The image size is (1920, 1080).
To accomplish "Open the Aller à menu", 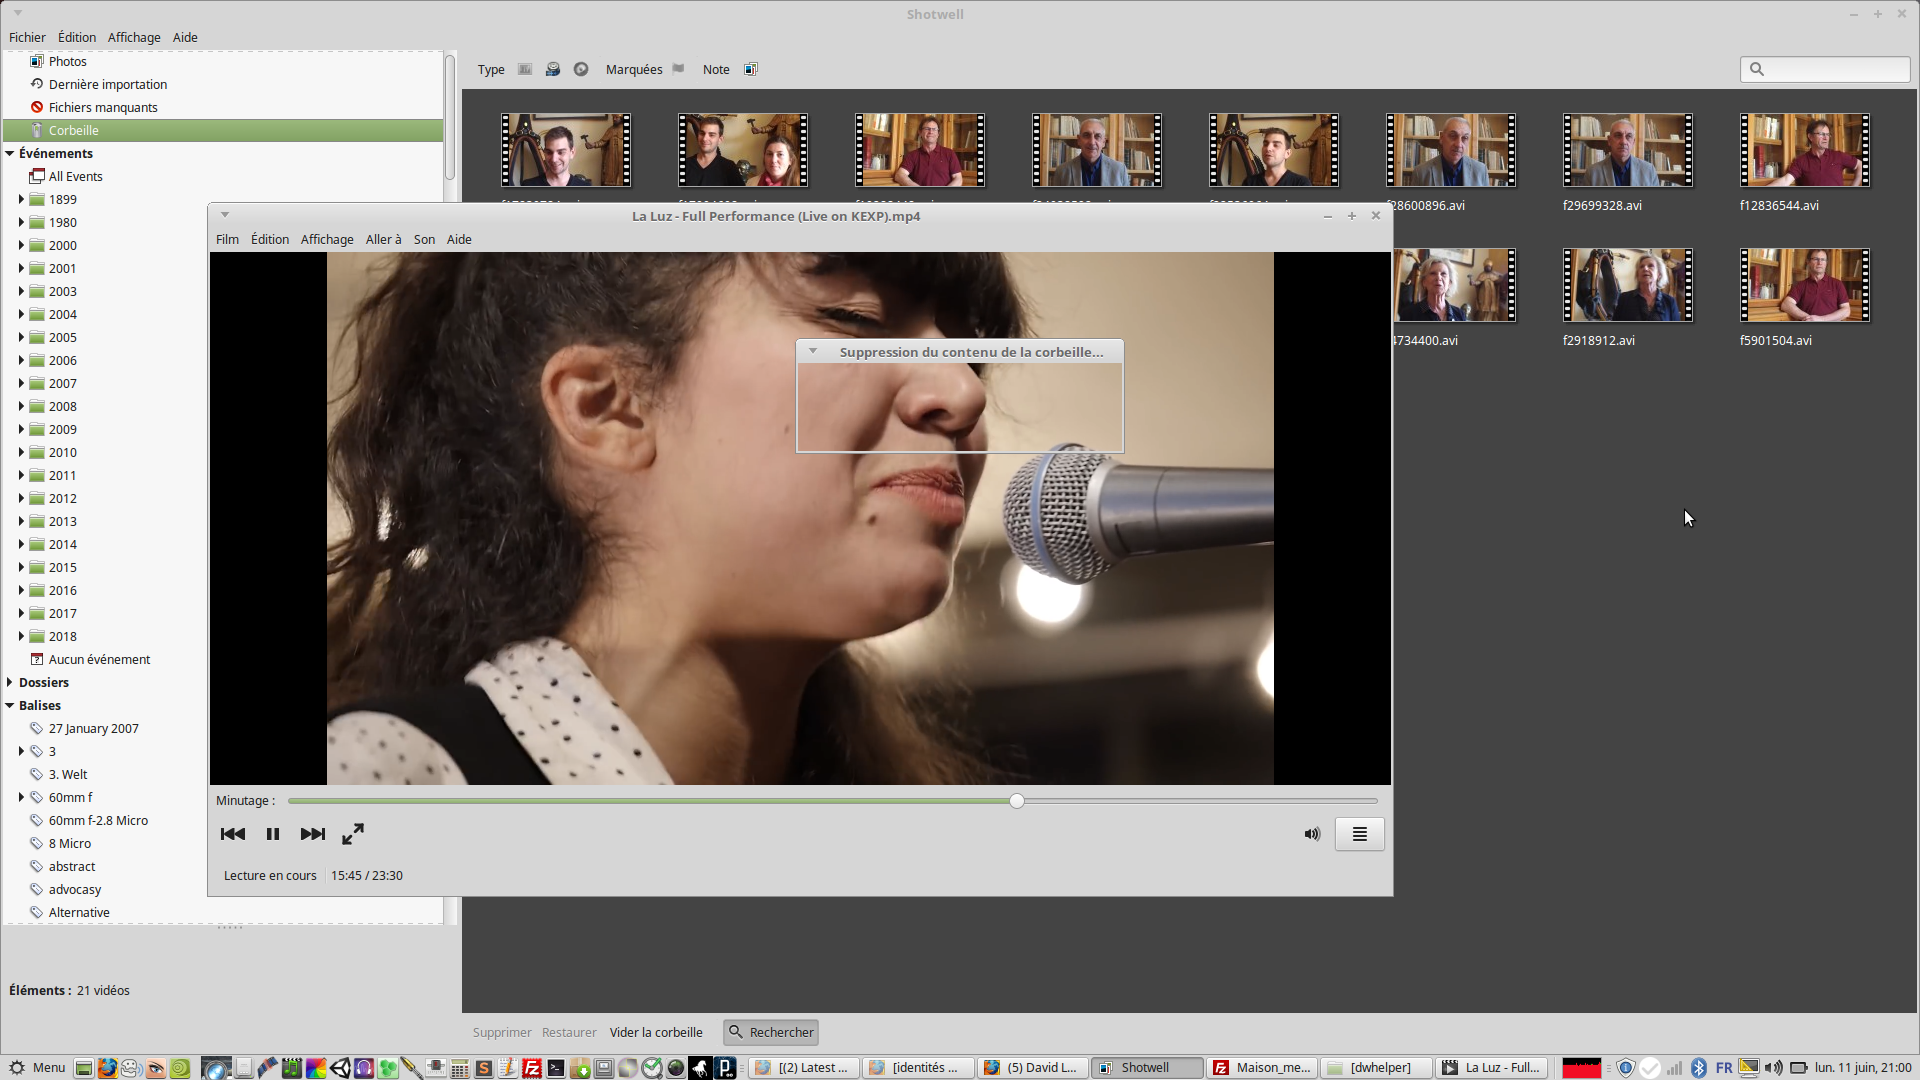I will pyautogui.click(x=383, y=239).
